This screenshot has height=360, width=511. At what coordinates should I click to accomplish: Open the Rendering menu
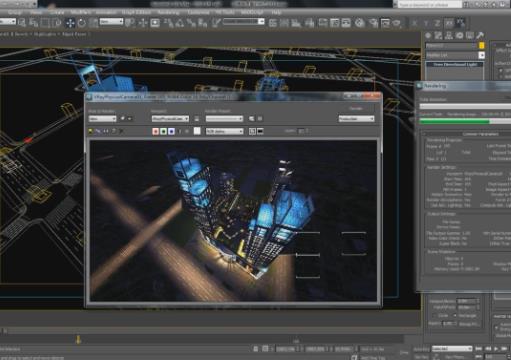click(169, 12)
